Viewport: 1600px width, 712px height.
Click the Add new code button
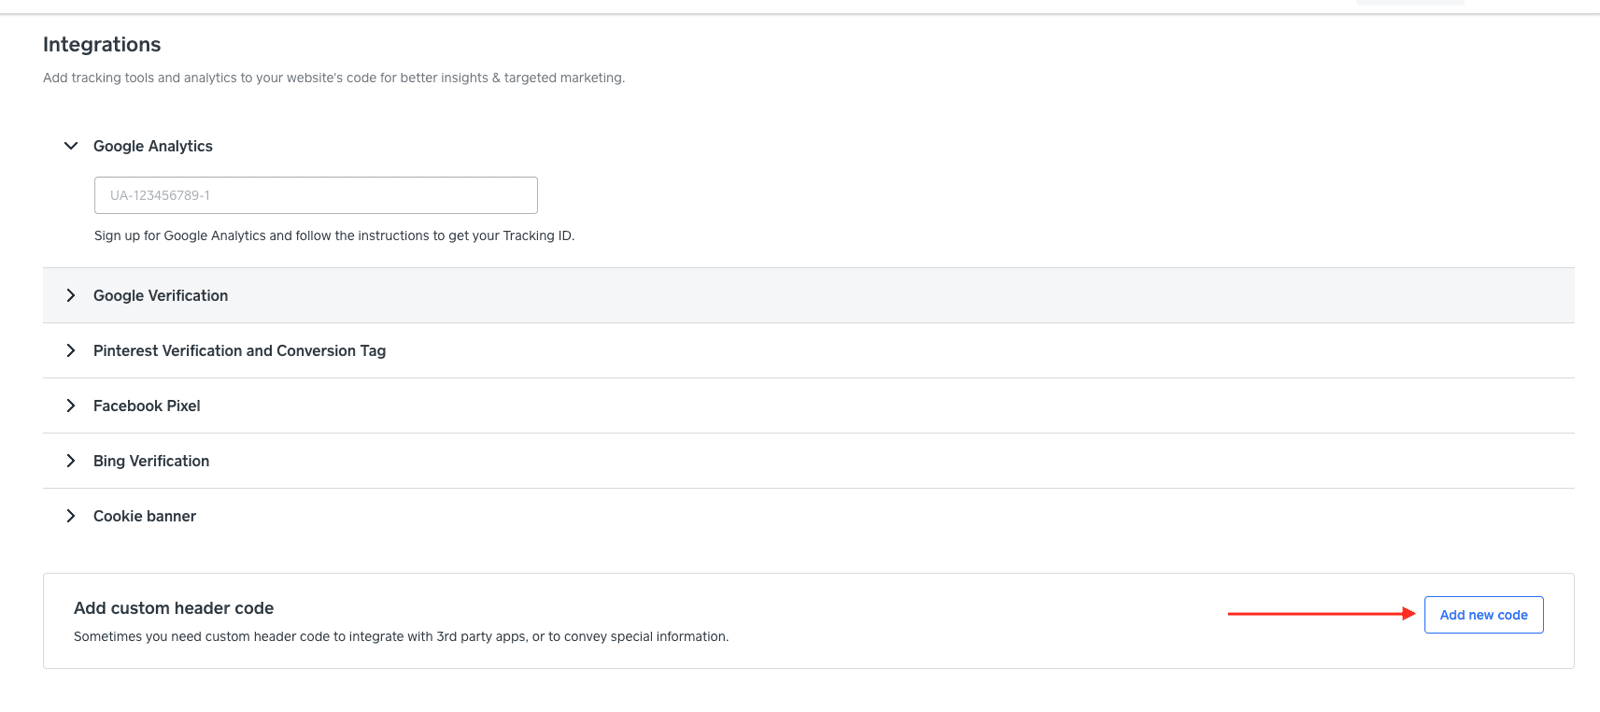pos(1484,615)
